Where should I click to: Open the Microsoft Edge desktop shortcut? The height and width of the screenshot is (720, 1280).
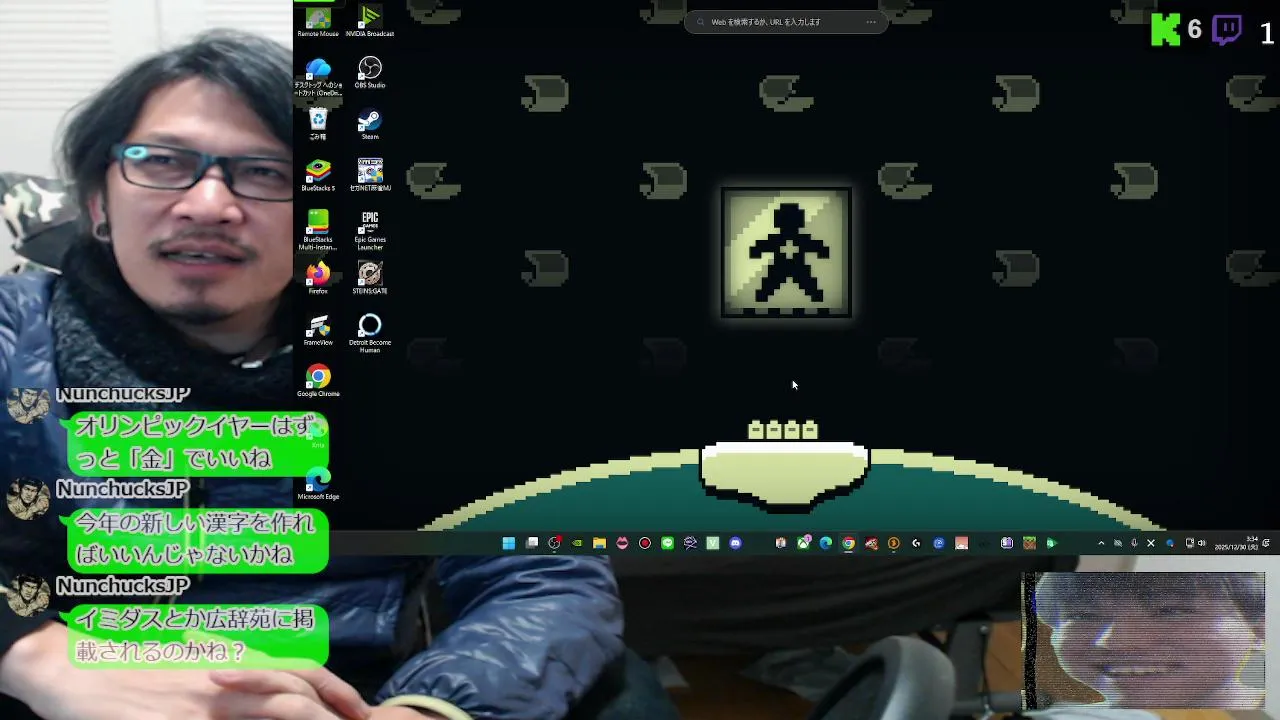[318, 484]
